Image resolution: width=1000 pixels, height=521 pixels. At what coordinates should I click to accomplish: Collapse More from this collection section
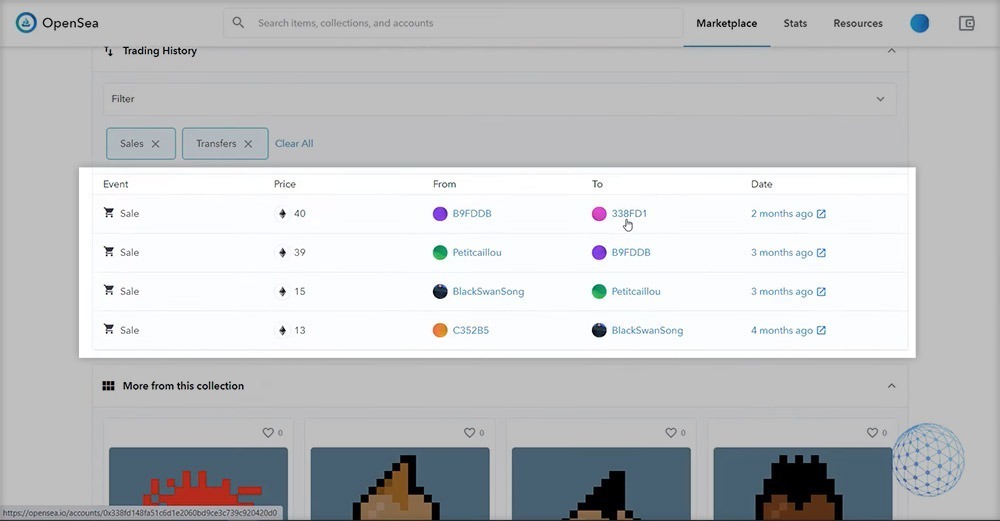click(x=891, y=386)
